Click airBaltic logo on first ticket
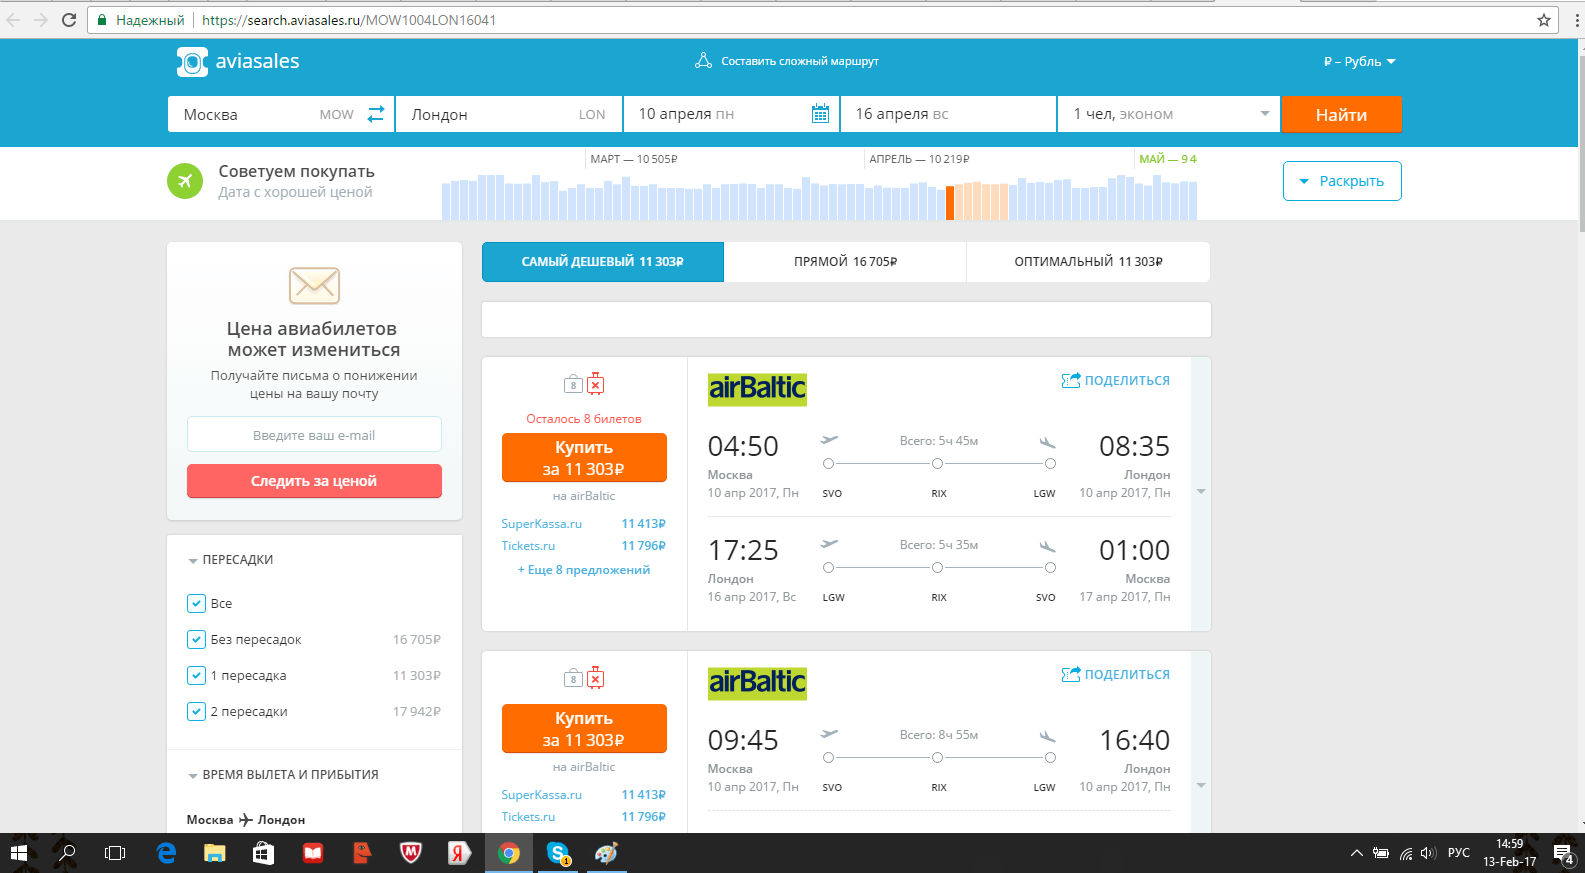This screenshot has width=1585, height=873. [x=757, y=388]
